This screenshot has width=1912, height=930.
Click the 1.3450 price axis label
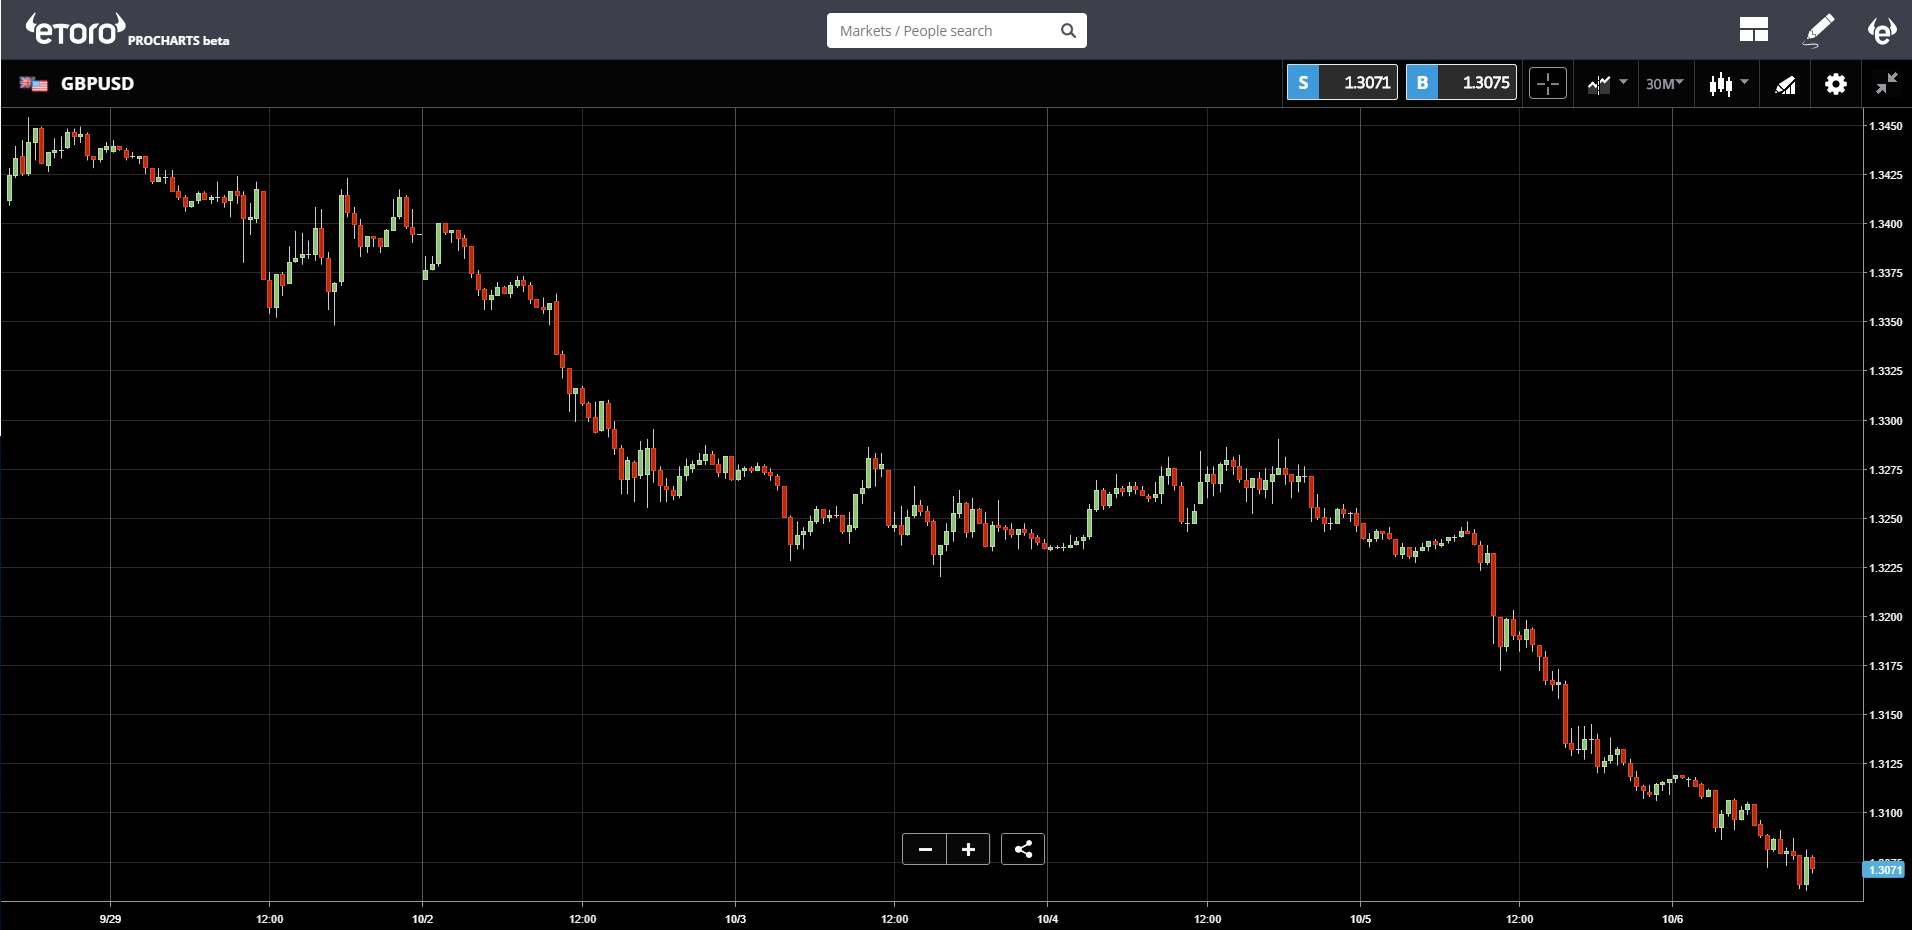click(x=1886, y=126)
